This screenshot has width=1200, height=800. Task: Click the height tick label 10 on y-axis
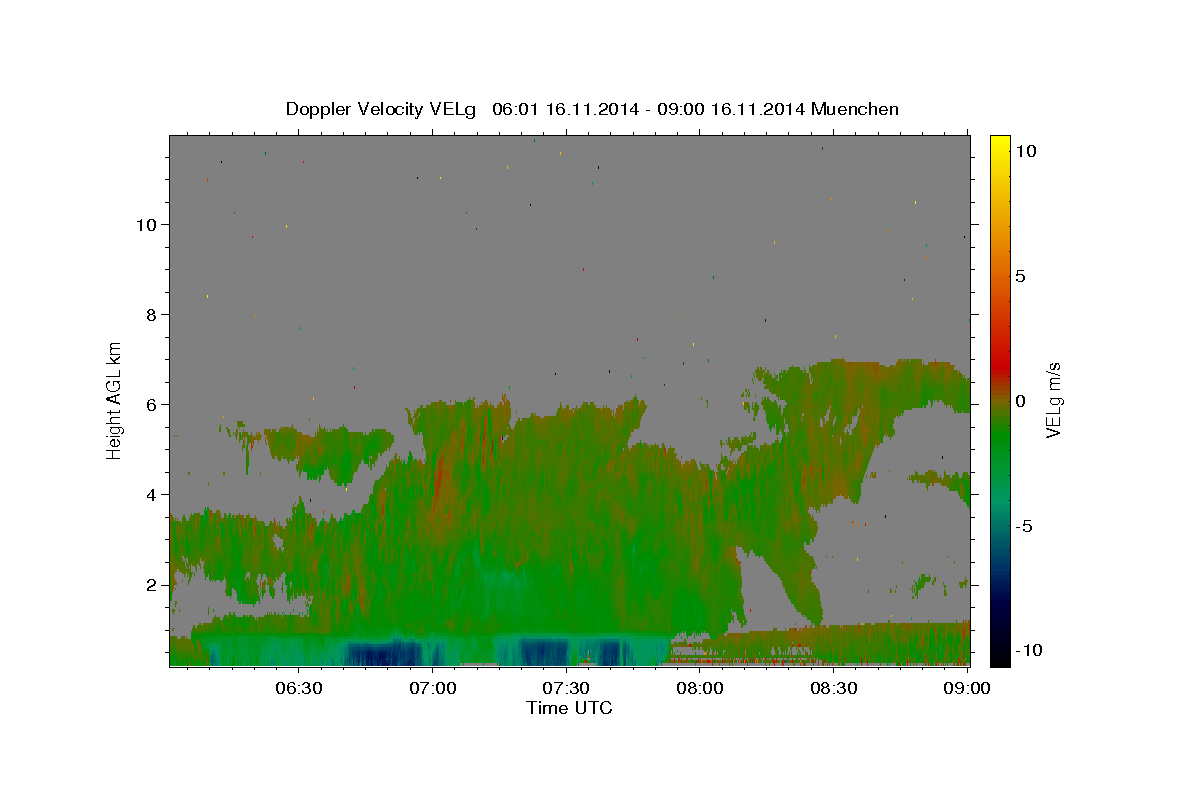(x=148, y=225)
